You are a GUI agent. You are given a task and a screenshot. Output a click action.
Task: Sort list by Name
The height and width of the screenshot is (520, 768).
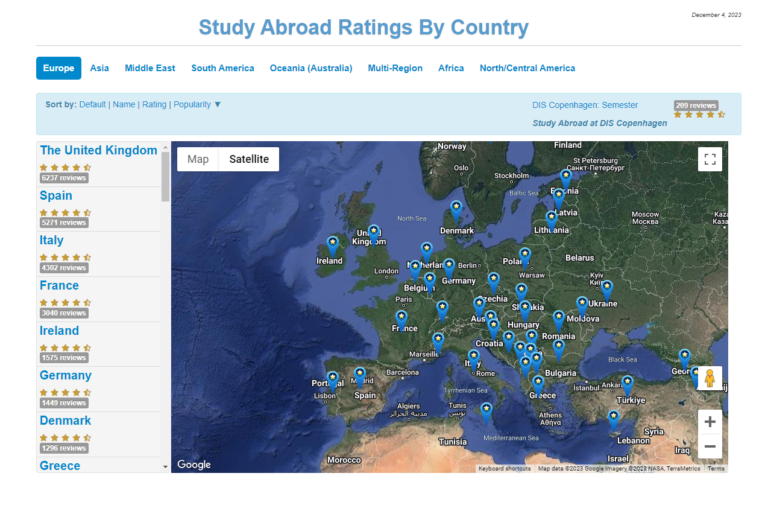[x=124, y=104]
